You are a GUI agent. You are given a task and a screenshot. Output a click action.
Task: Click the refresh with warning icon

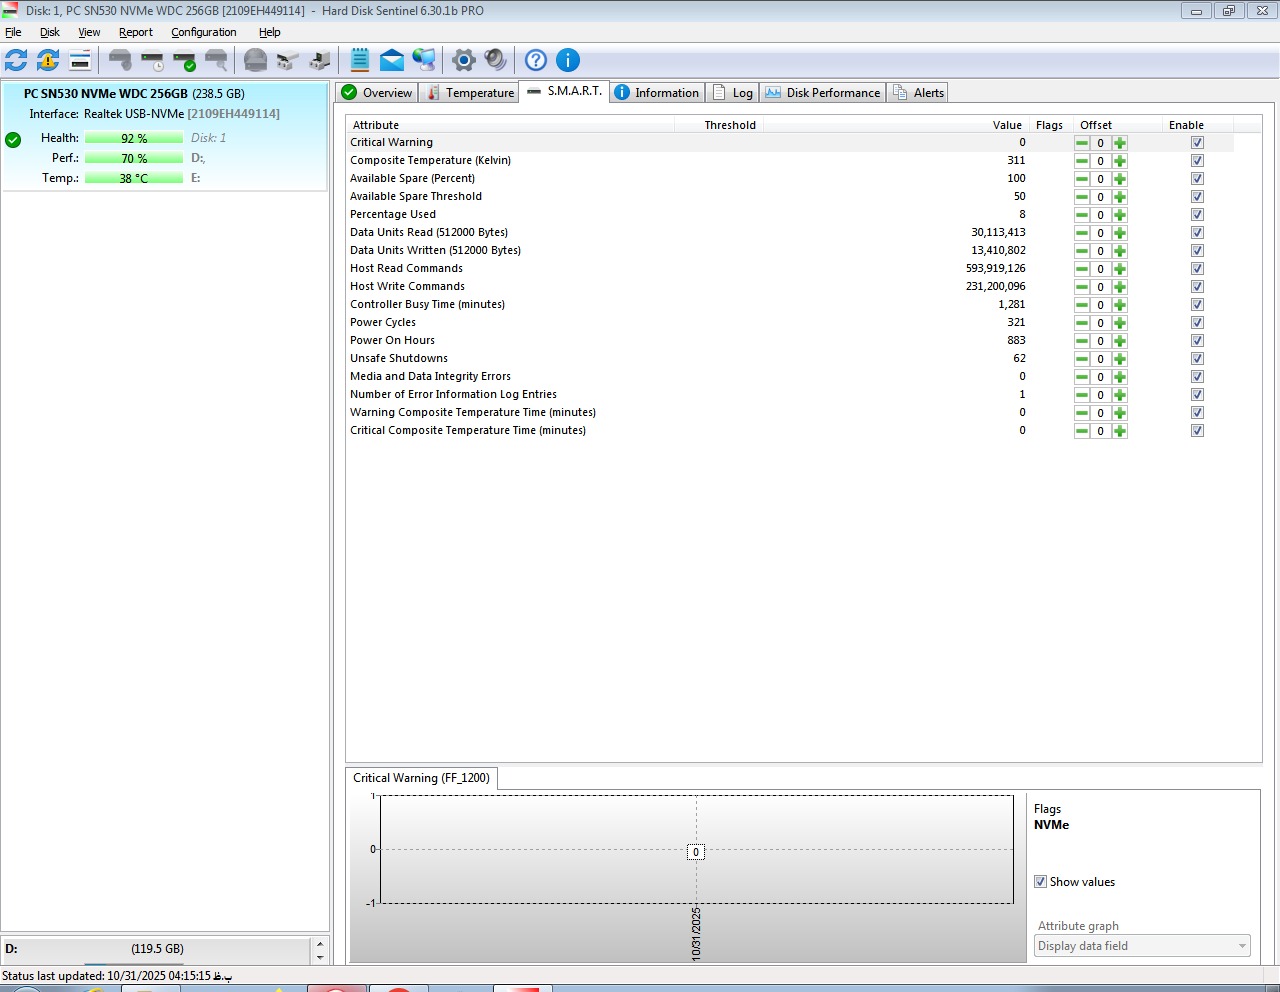[x=48, y=60]
